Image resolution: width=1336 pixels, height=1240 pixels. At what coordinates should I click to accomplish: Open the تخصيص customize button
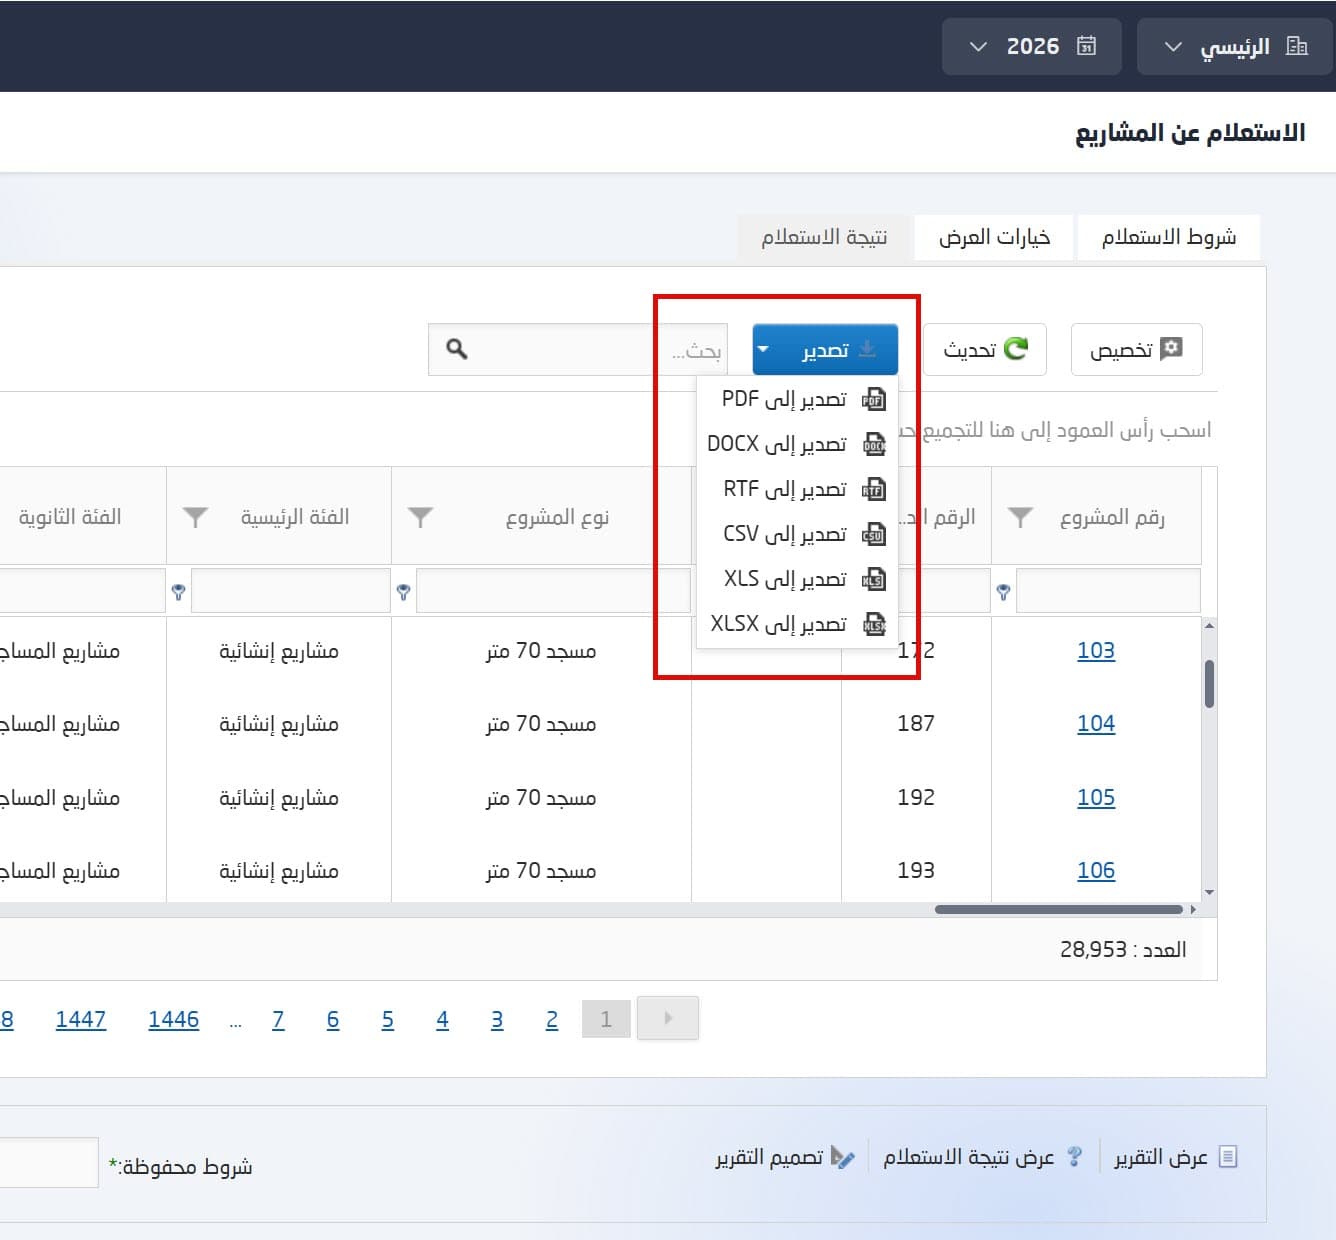(1136, 350)
